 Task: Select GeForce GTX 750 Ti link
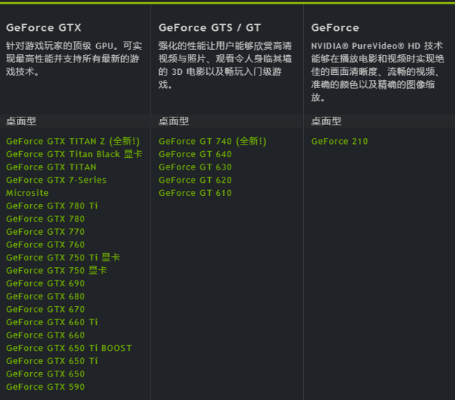point(63,257)
